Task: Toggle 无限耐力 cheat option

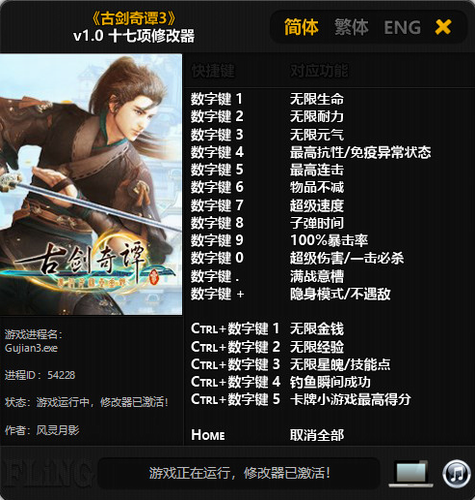Action: coord(317,116)
